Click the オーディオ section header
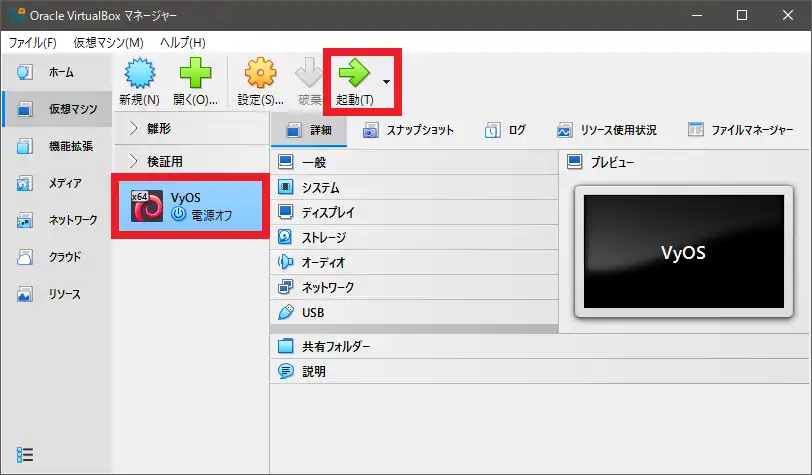Screen dimensions: 812x475 pos(414,262)
